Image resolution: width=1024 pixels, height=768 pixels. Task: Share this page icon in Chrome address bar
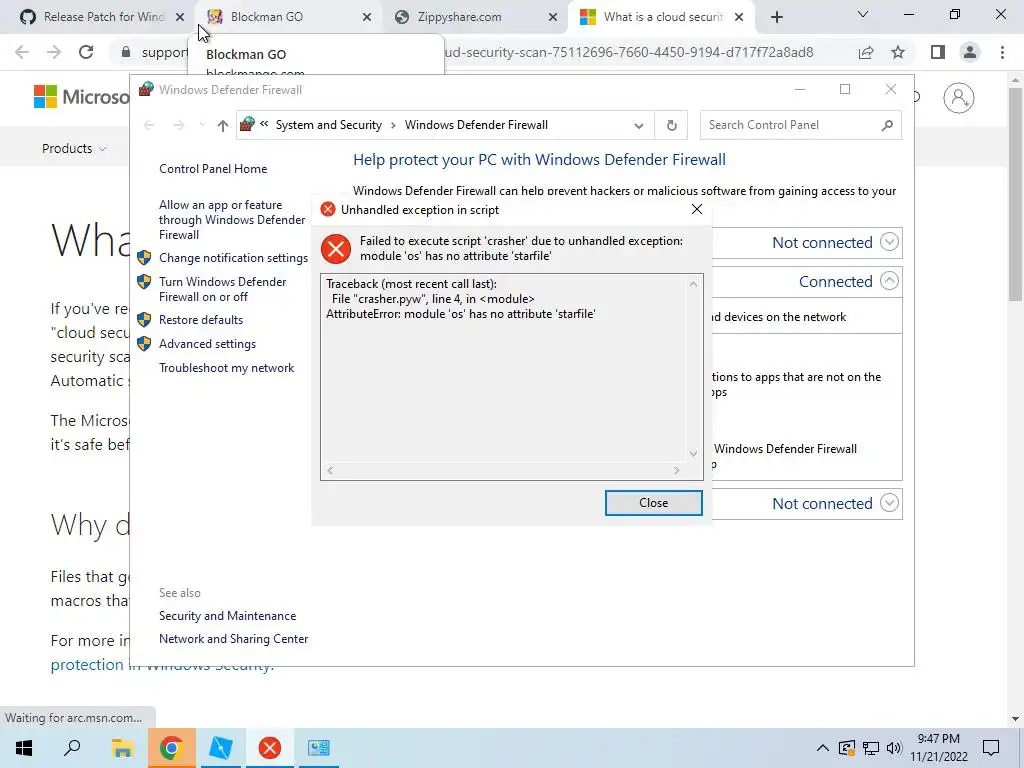[x=866, y=52]
